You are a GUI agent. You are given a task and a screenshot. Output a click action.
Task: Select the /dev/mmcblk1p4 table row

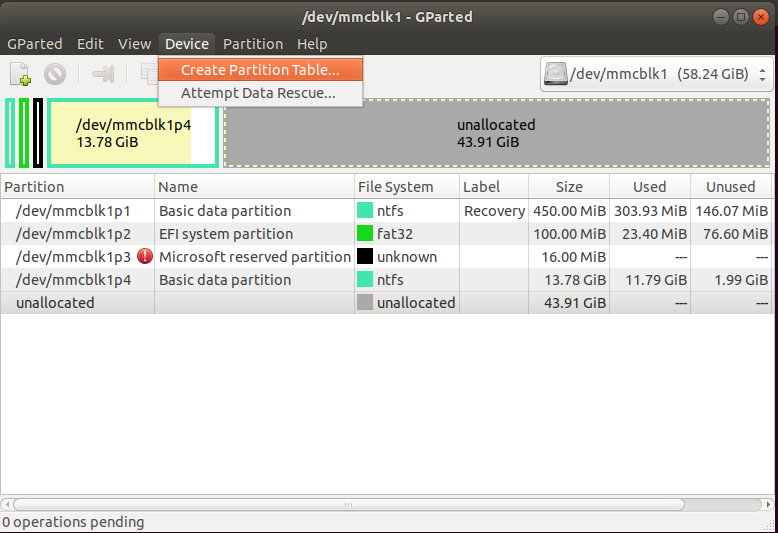pos(387,280)
